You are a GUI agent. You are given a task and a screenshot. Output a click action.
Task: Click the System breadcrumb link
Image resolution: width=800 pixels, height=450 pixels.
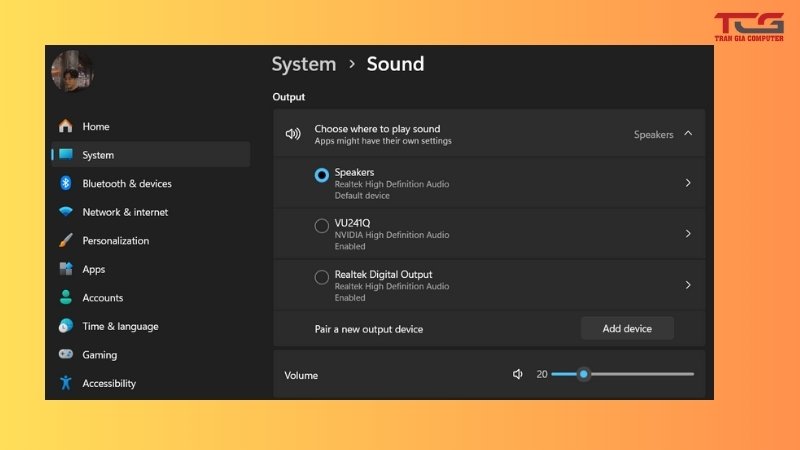tap(303, 64)
